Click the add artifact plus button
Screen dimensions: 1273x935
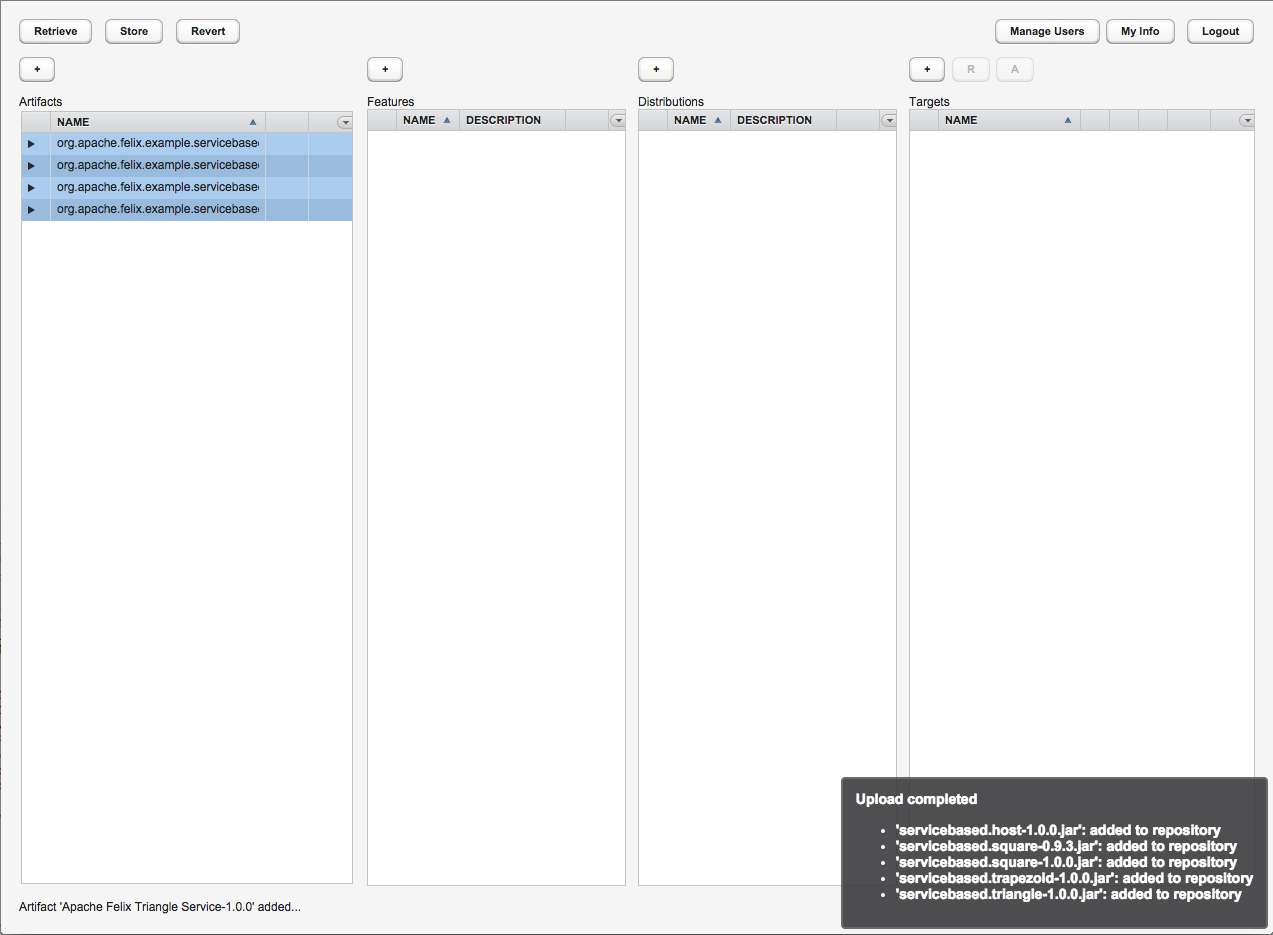37,69
